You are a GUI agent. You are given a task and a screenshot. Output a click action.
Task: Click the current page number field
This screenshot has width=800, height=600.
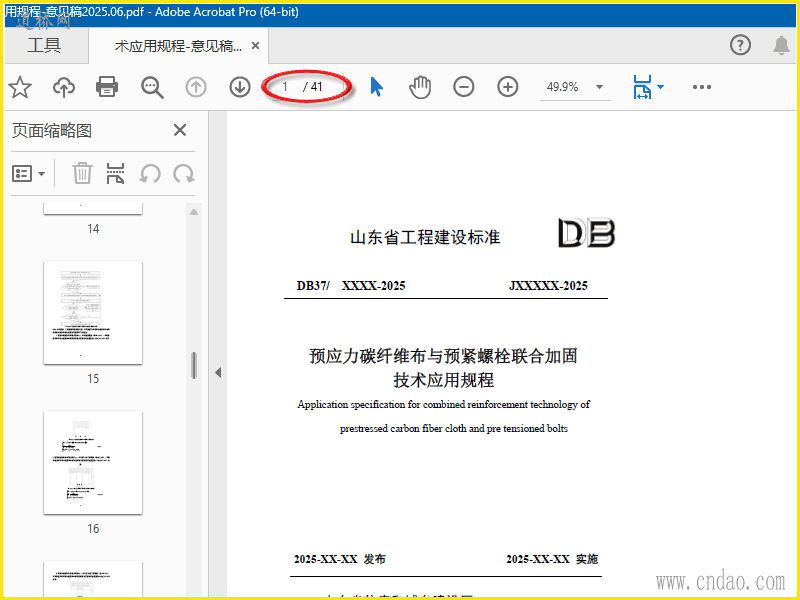285,87
